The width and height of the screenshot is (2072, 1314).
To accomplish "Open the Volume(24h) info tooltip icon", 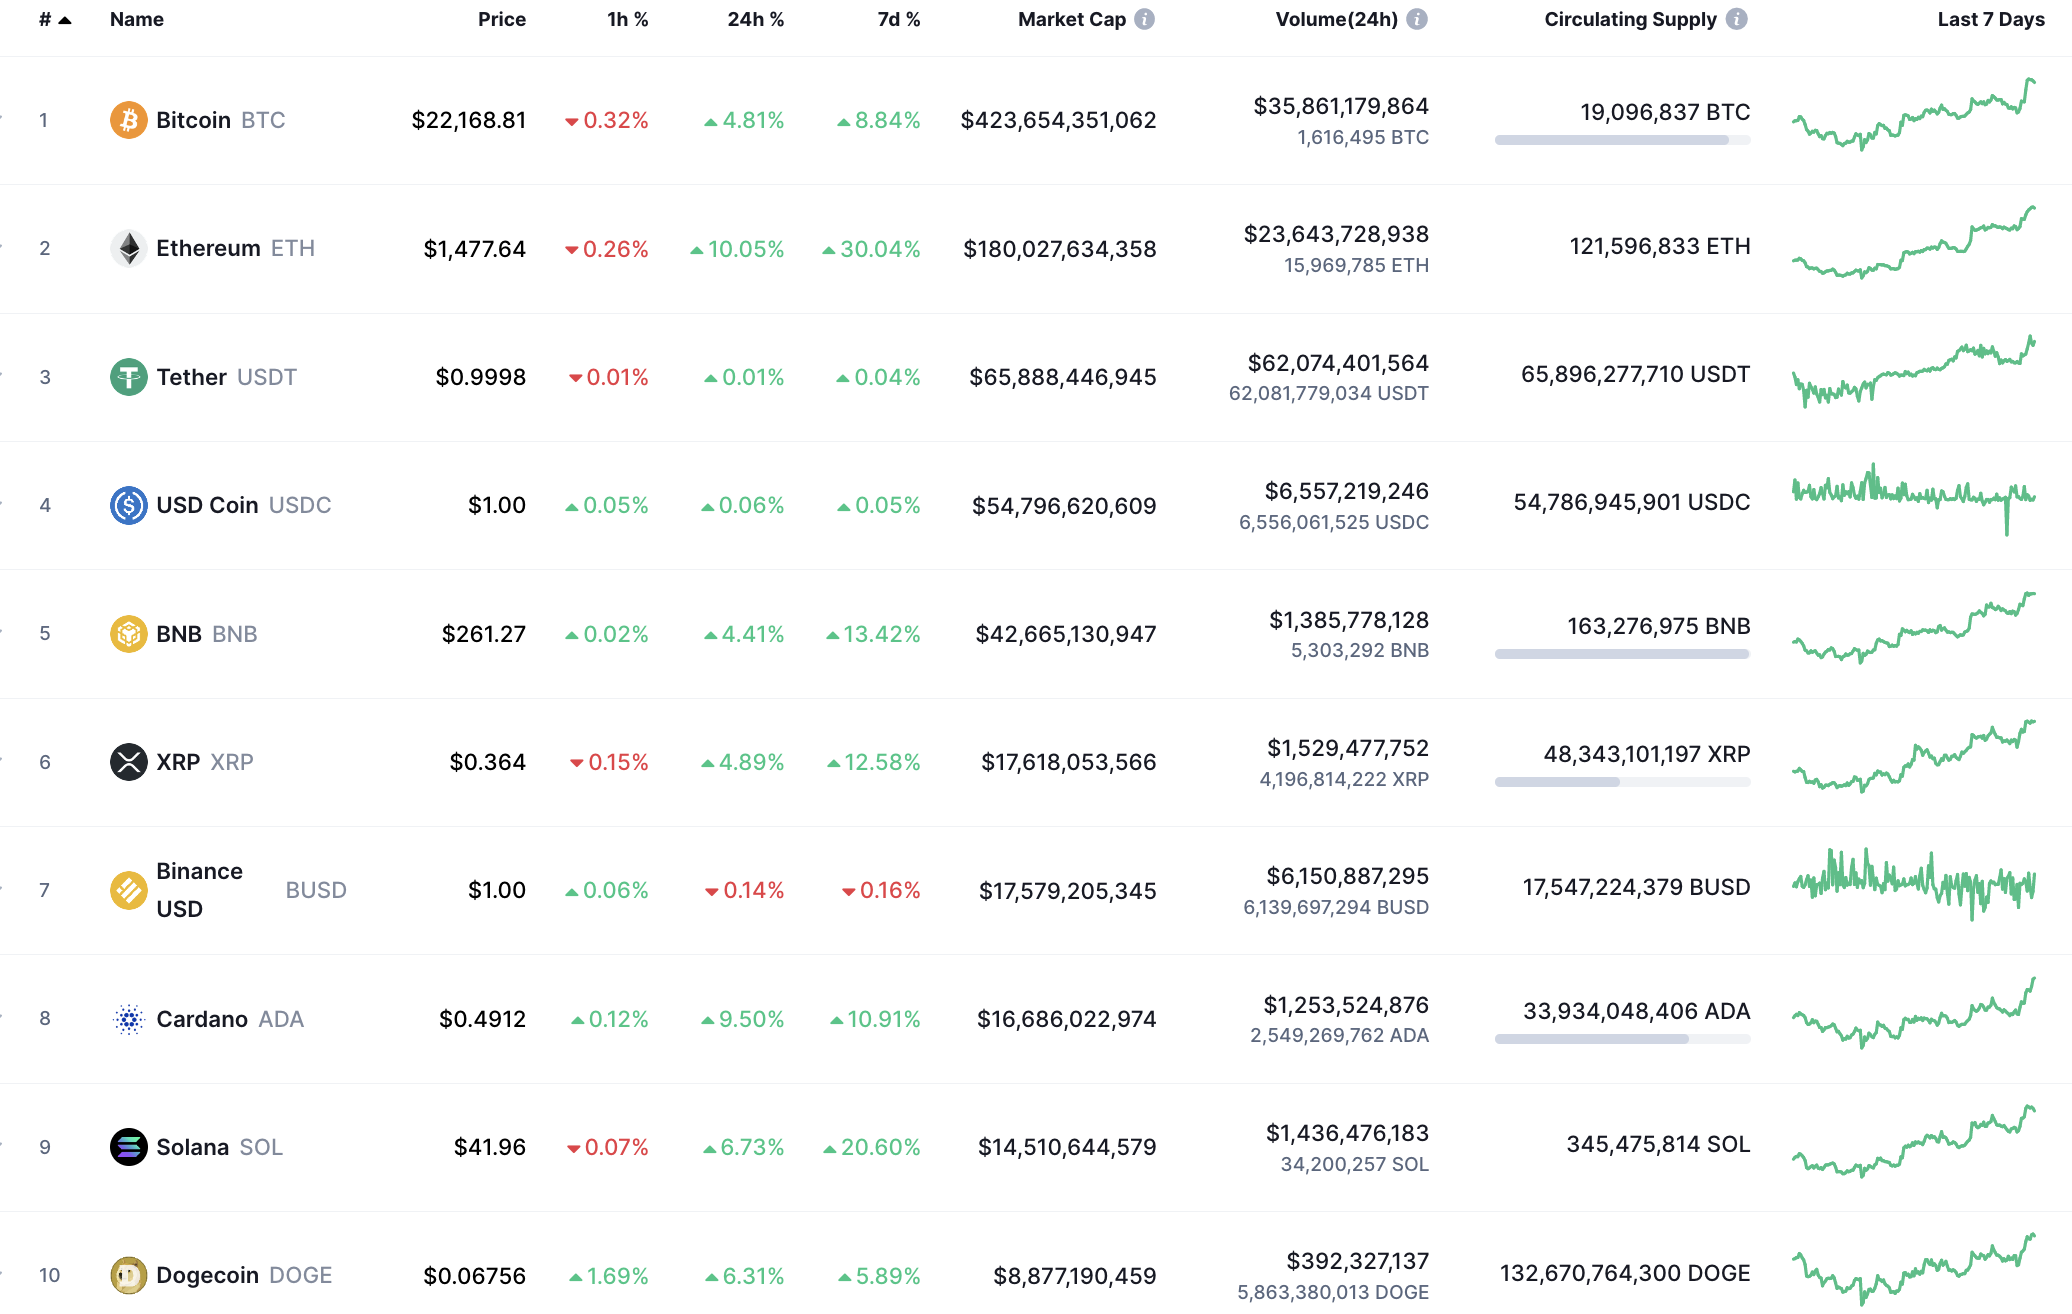I will coord(1415,17).
